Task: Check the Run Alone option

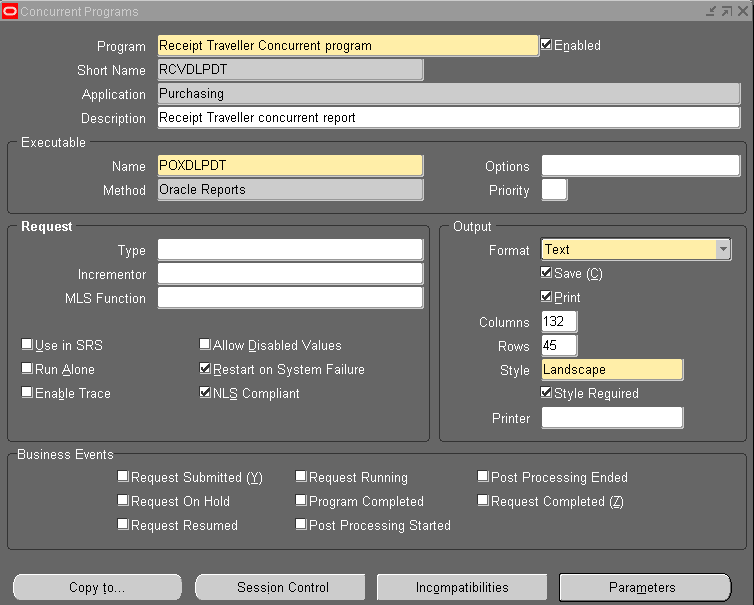Action: tap(27, 368)
